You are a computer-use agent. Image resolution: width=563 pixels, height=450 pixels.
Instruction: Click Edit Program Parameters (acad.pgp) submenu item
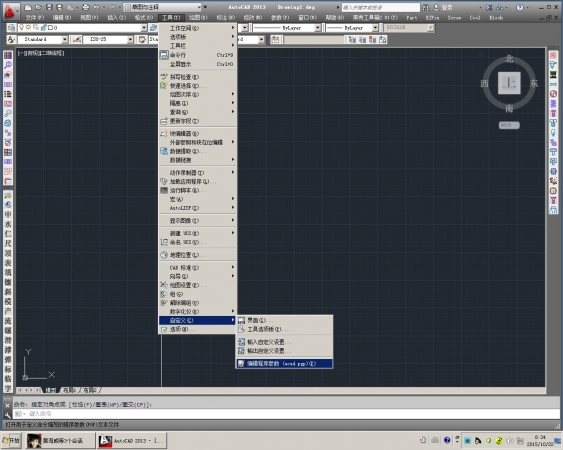point(284,363)
